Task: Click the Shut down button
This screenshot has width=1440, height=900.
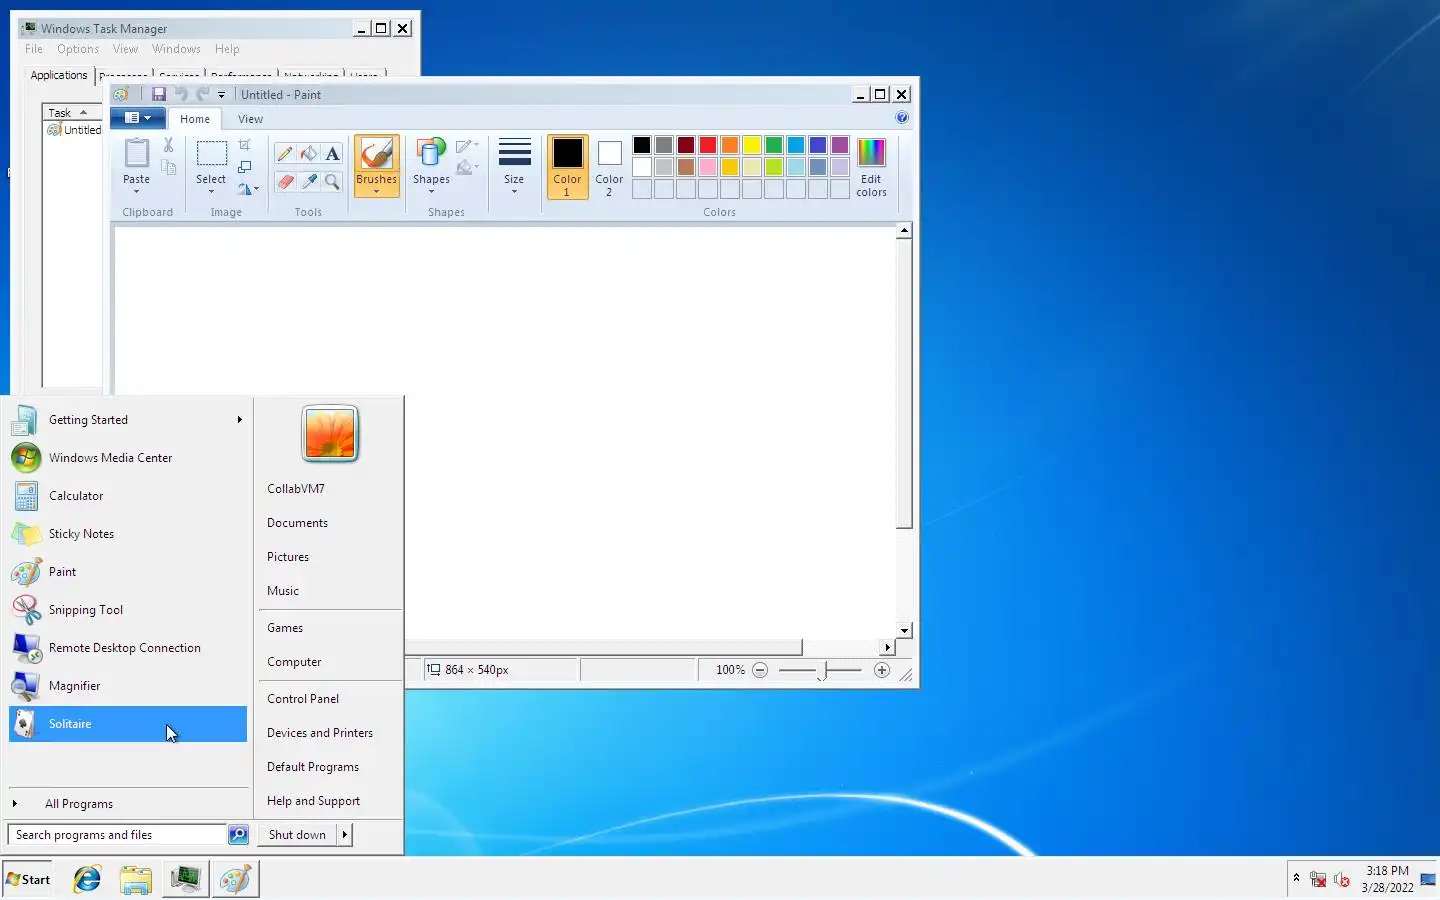Action: tap(297, 834)
